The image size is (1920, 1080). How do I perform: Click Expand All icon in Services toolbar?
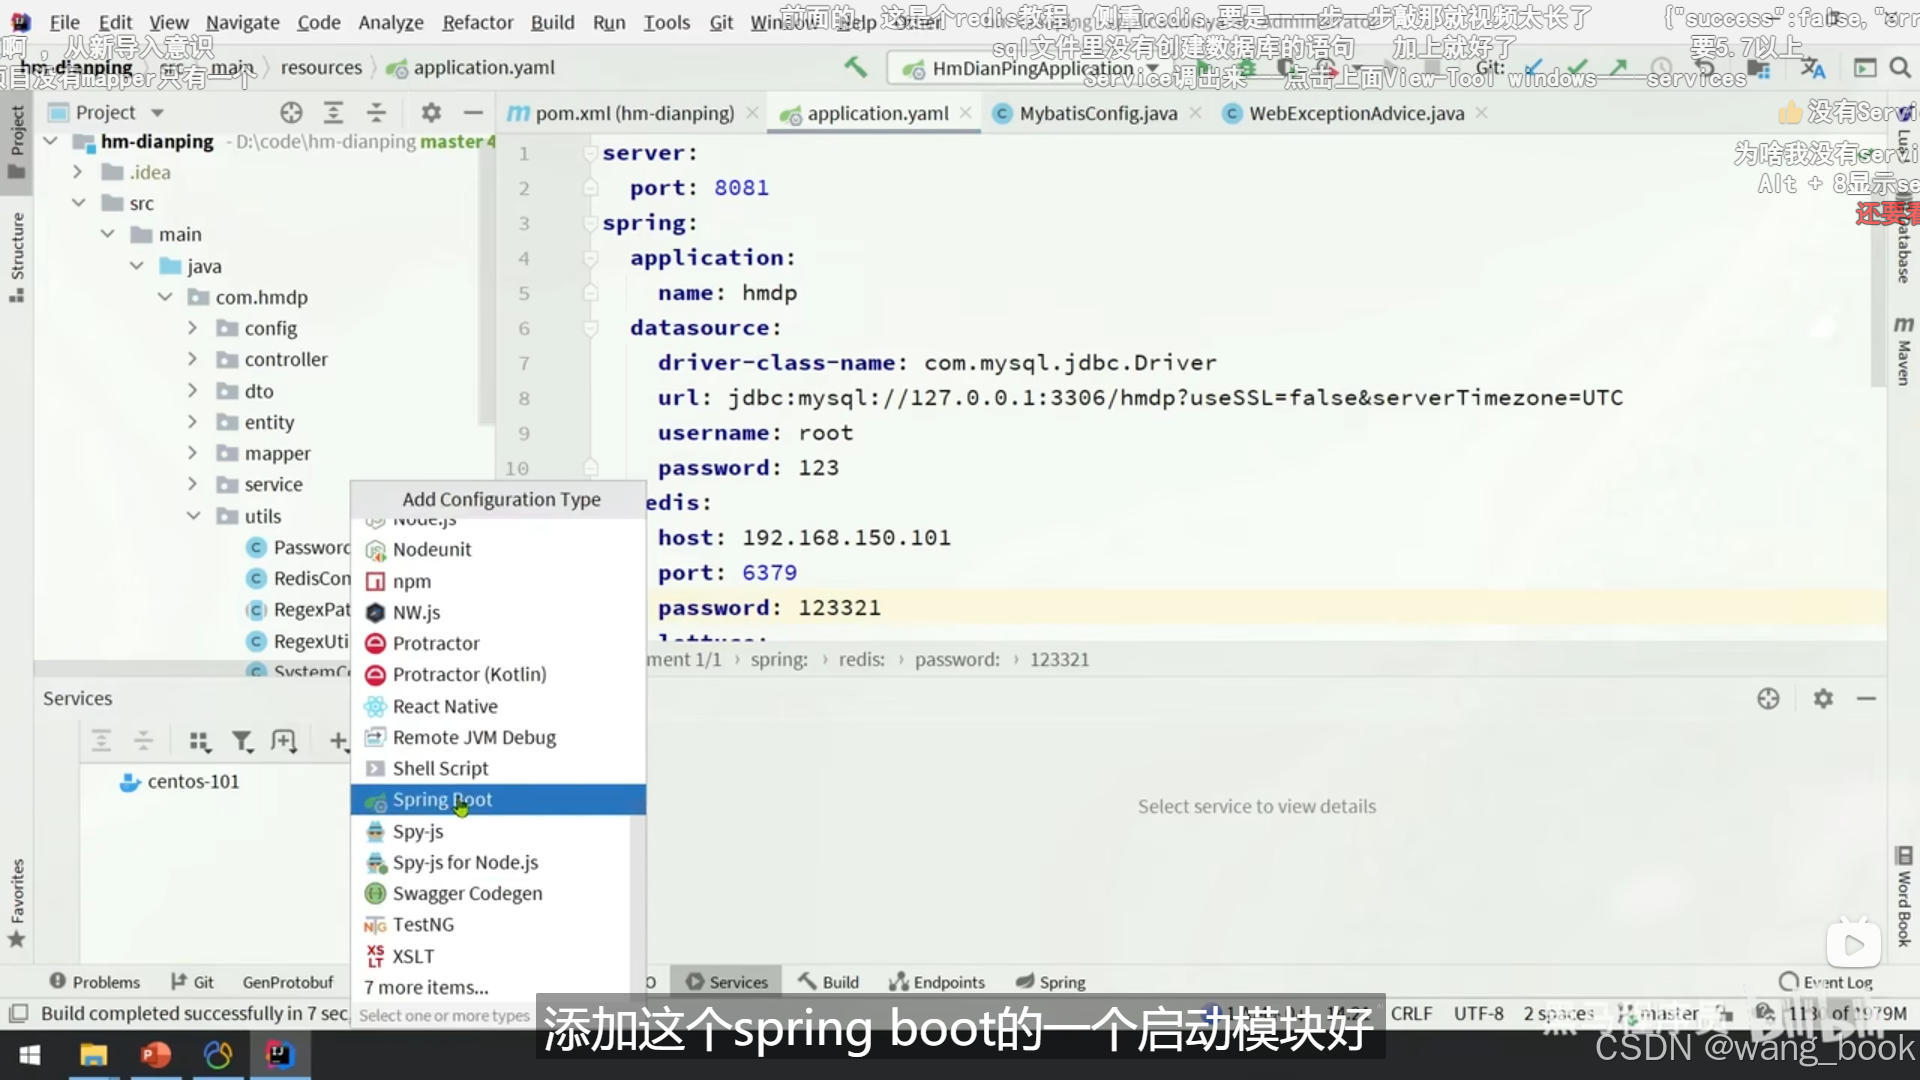pyautogui.click(x=101, y=741)
